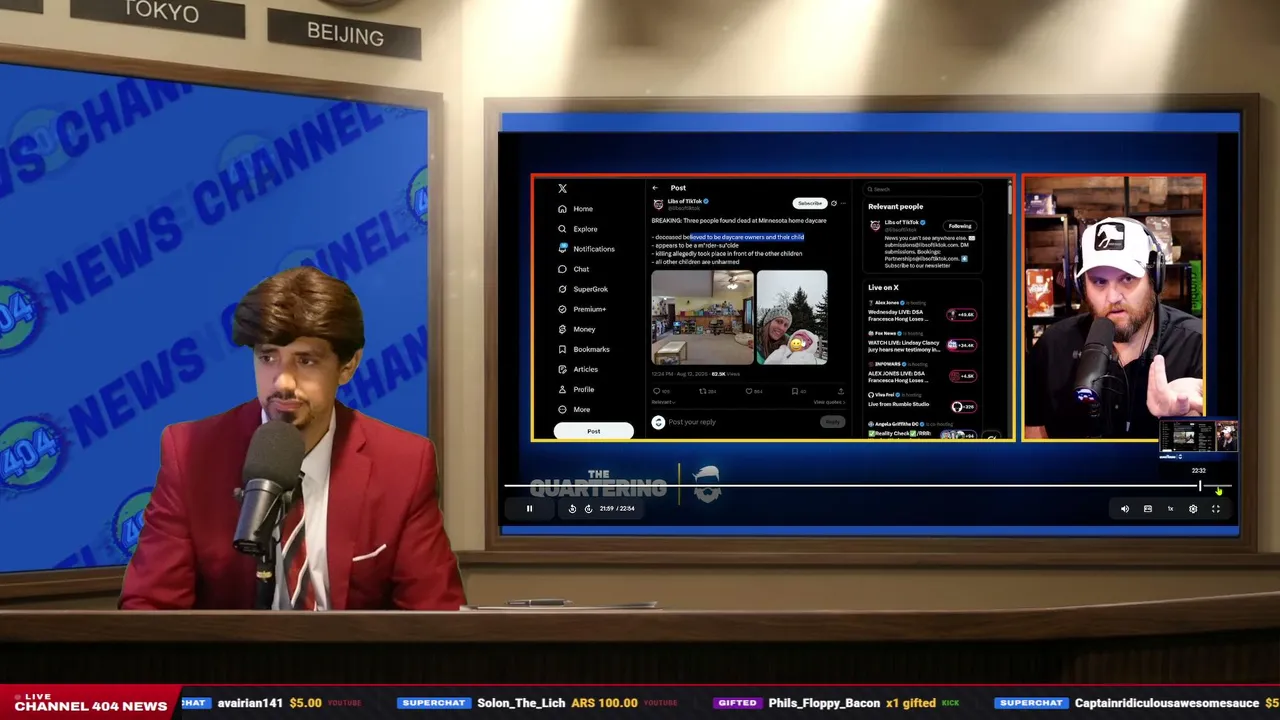Open the daycare room photo in the post
Screen dimensions: 1280x720
[x=702, y=317]
